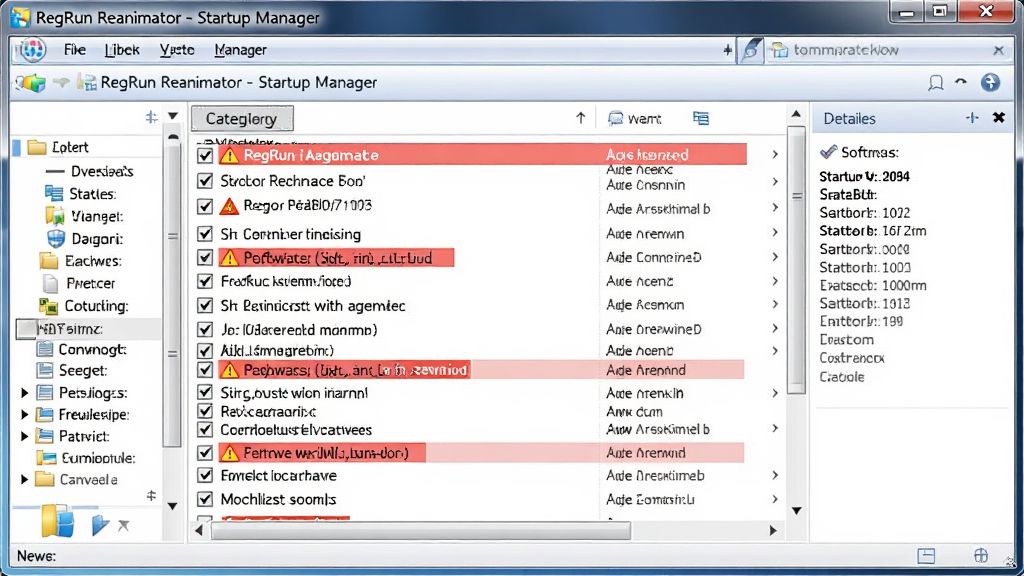Click the warning icon on RegRun iAagomate row
Image resolution: width=1024 pixels, height=576 pixels.
[x=229, y=155]
